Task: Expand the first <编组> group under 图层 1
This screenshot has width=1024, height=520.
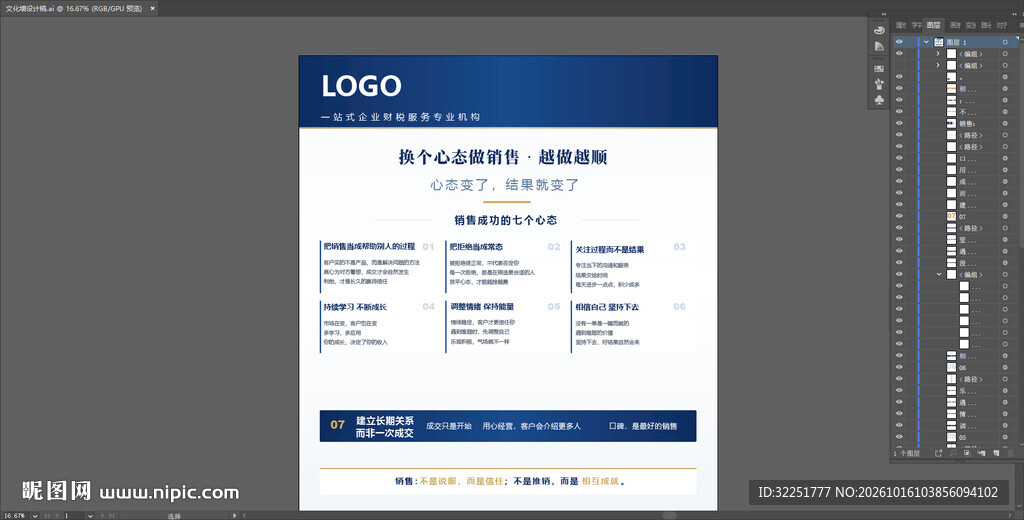Action: point(938,54)
